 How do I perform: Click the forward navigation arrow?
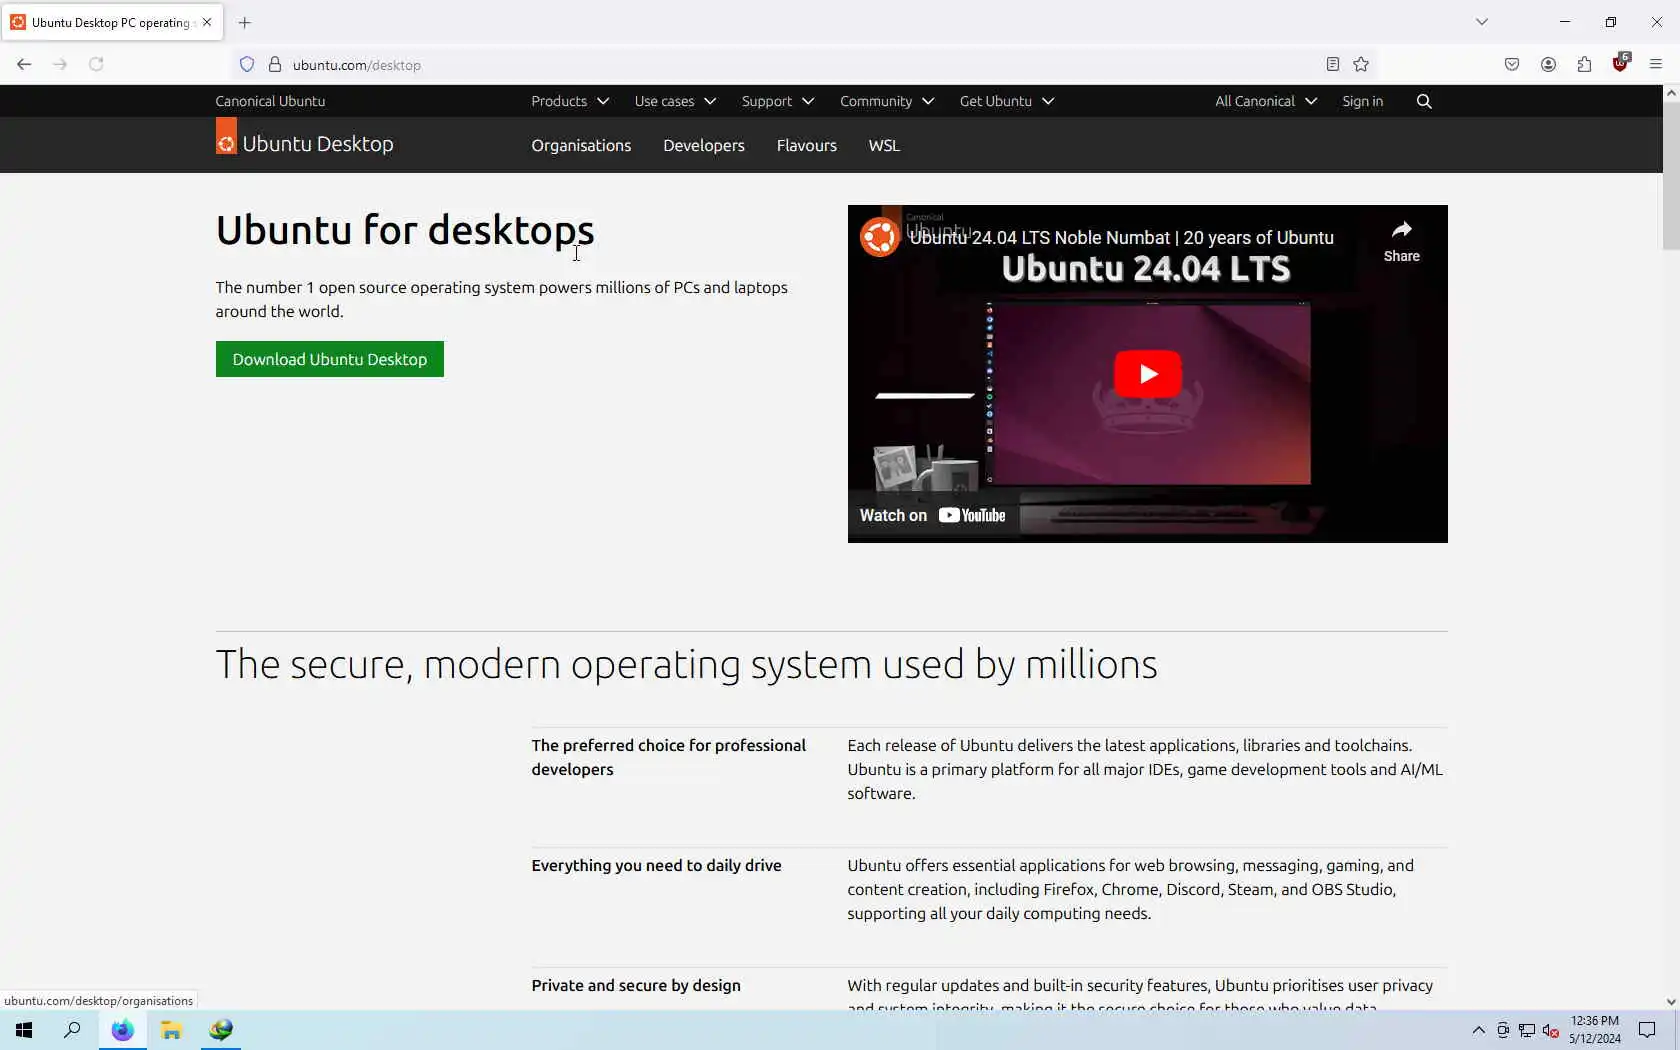tap(60, 64)
